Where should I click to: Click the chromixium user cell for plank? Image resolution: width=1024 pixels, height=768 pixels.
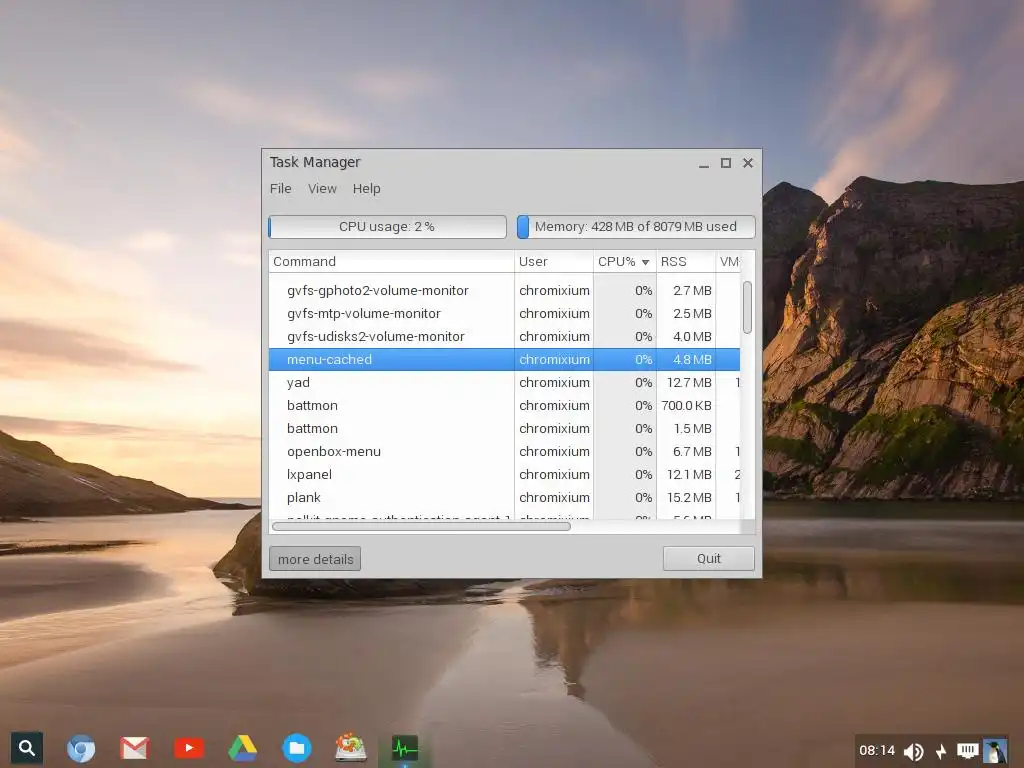[x=554, y=497]
